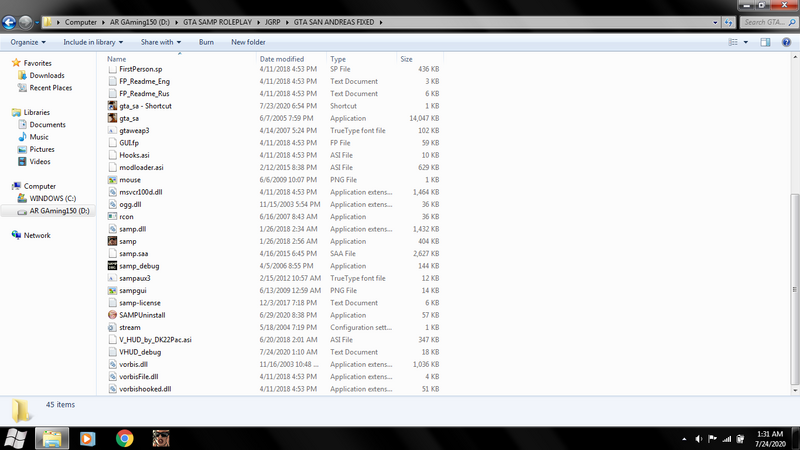
Task: Click the Change your view icon
Action: click(x=733, y=42)
